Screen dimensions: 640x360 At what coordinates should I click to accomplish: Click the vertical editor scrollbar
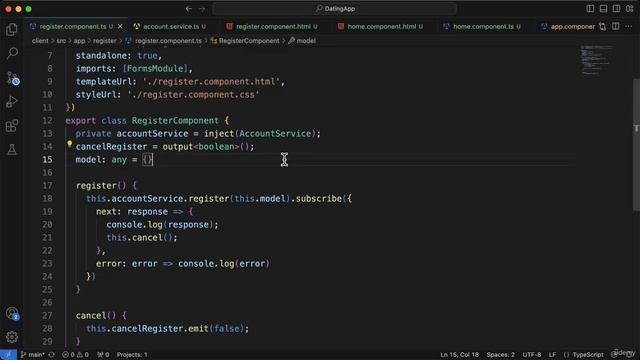pyautogui.click(x=636, y=145)
